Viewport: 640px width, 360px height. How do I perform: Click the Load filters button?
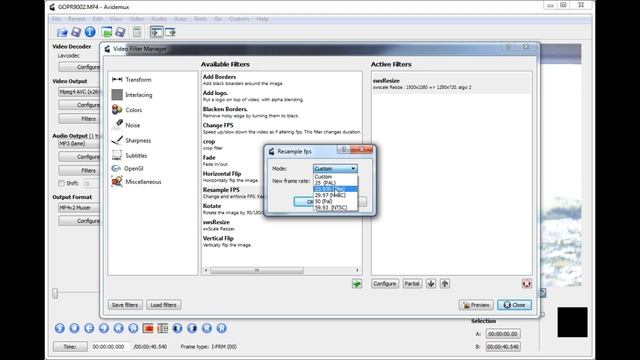[163, 305]
